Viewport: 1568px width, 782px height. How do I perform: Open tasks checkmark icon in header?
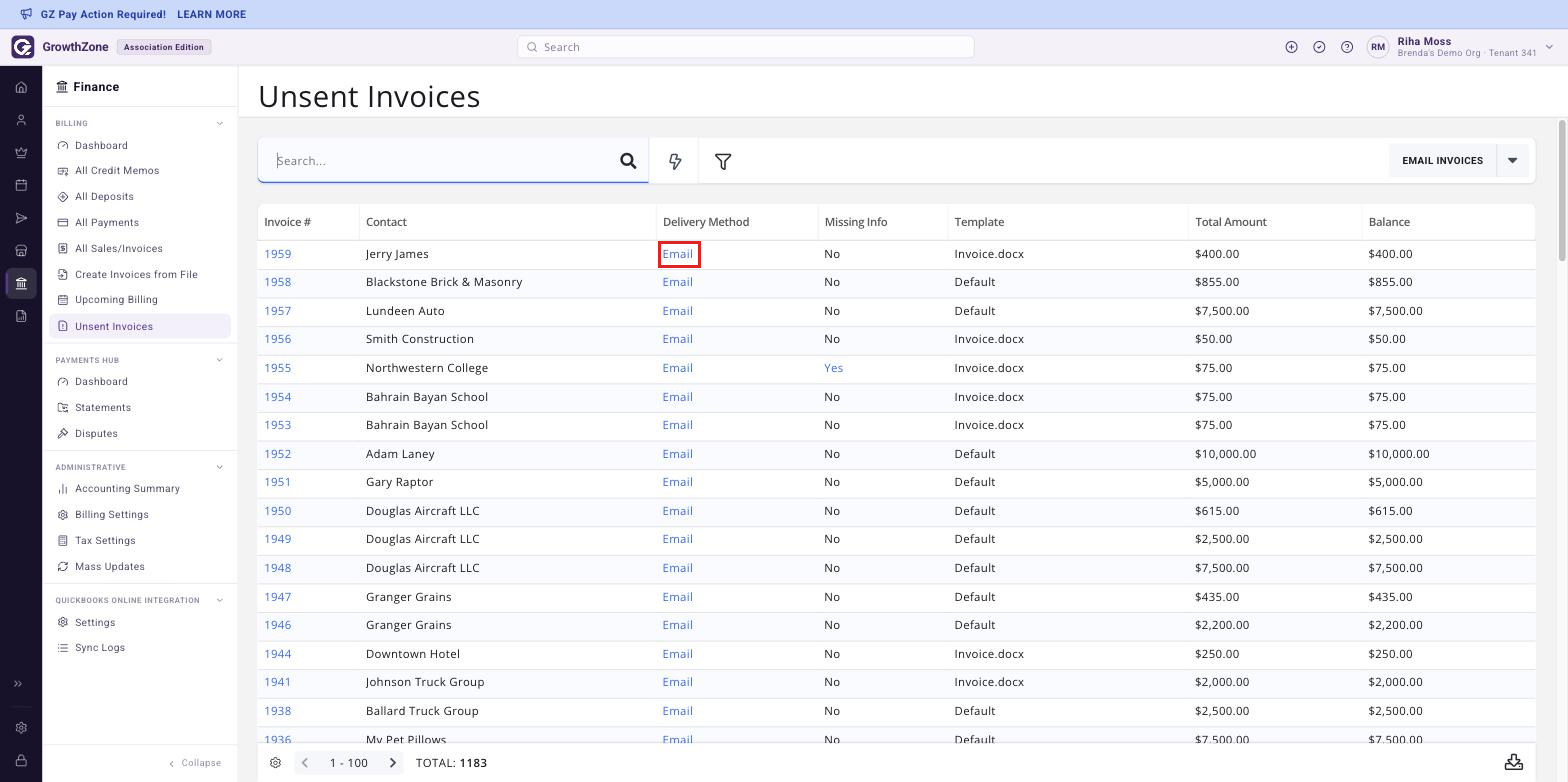(1319, 47)
